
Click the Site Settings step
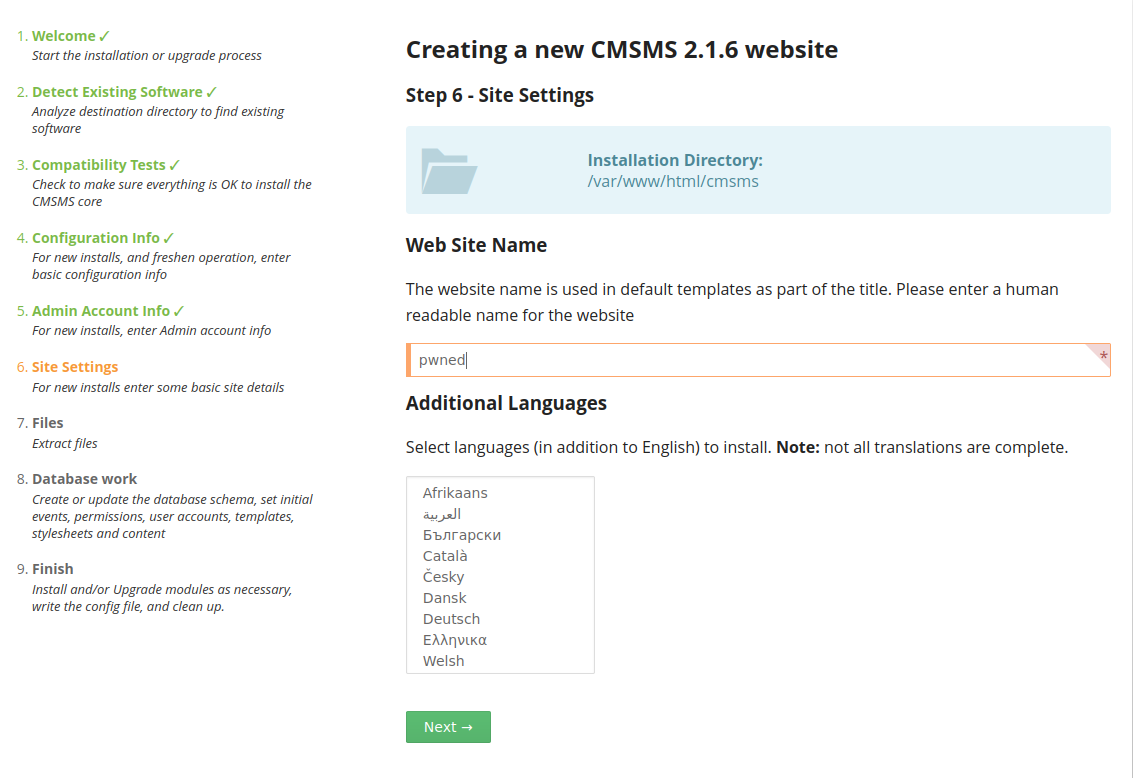click(74, 367)
